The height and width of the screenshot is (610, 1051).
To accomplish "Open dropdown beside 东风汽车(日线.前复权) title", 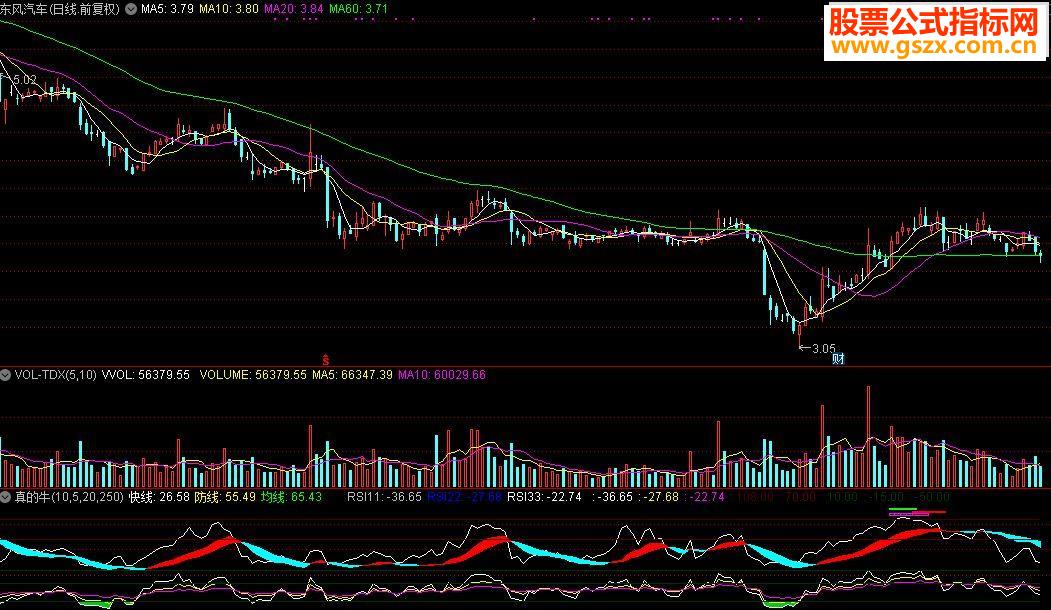I will tap(130, 9).
